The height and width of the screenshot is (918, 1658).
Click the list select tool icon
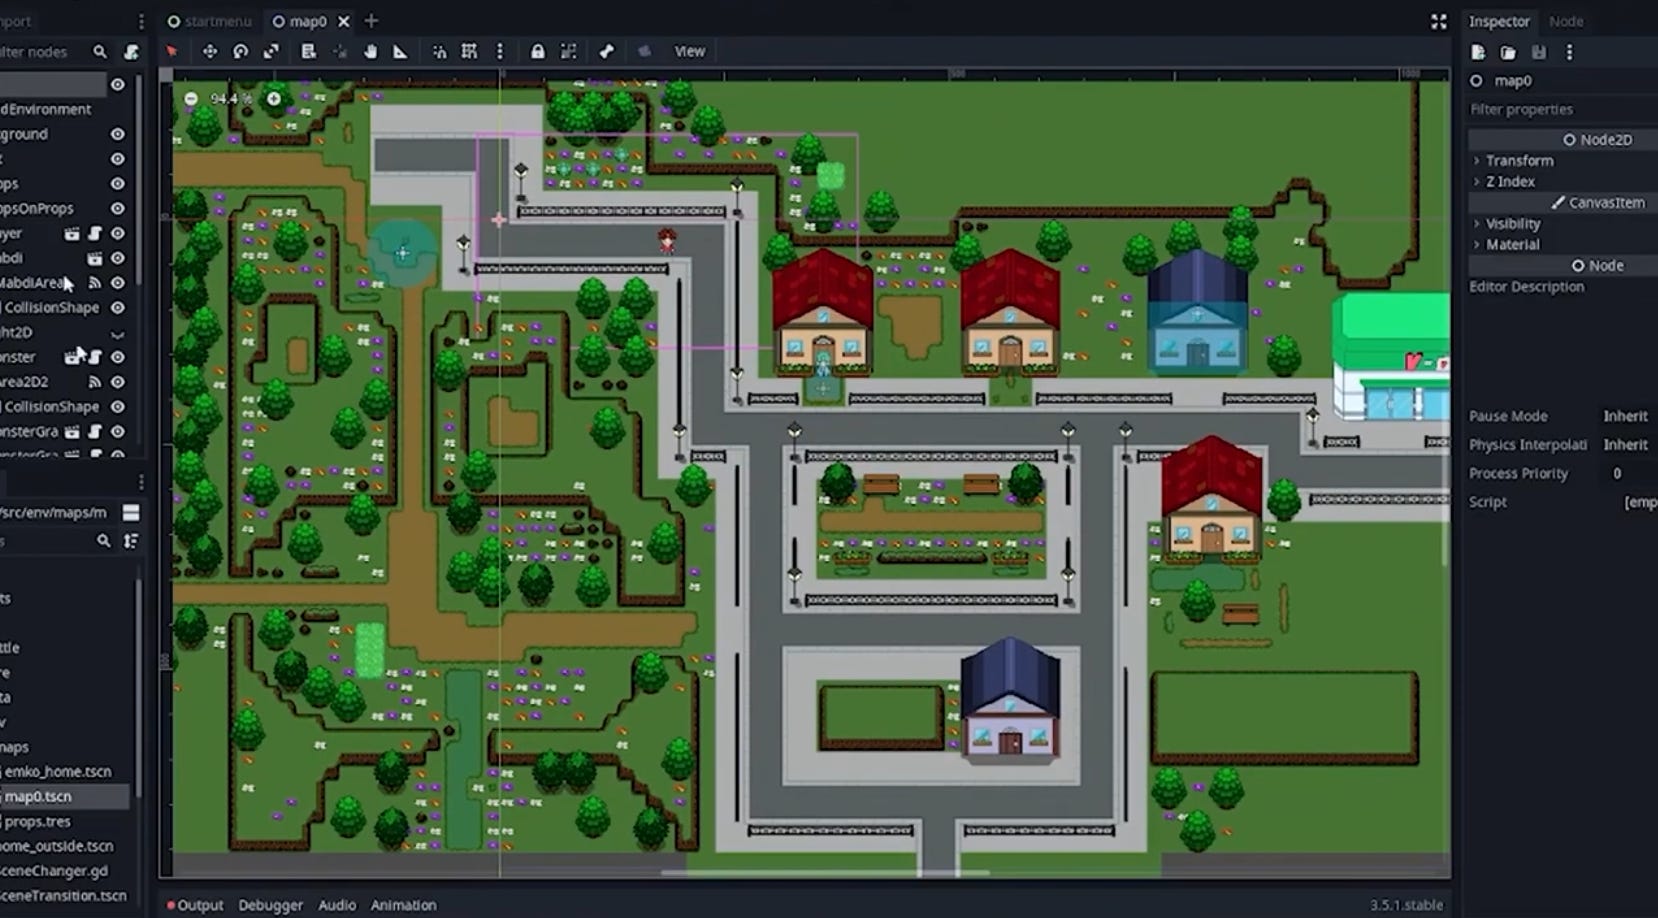(x=308, y=51)
